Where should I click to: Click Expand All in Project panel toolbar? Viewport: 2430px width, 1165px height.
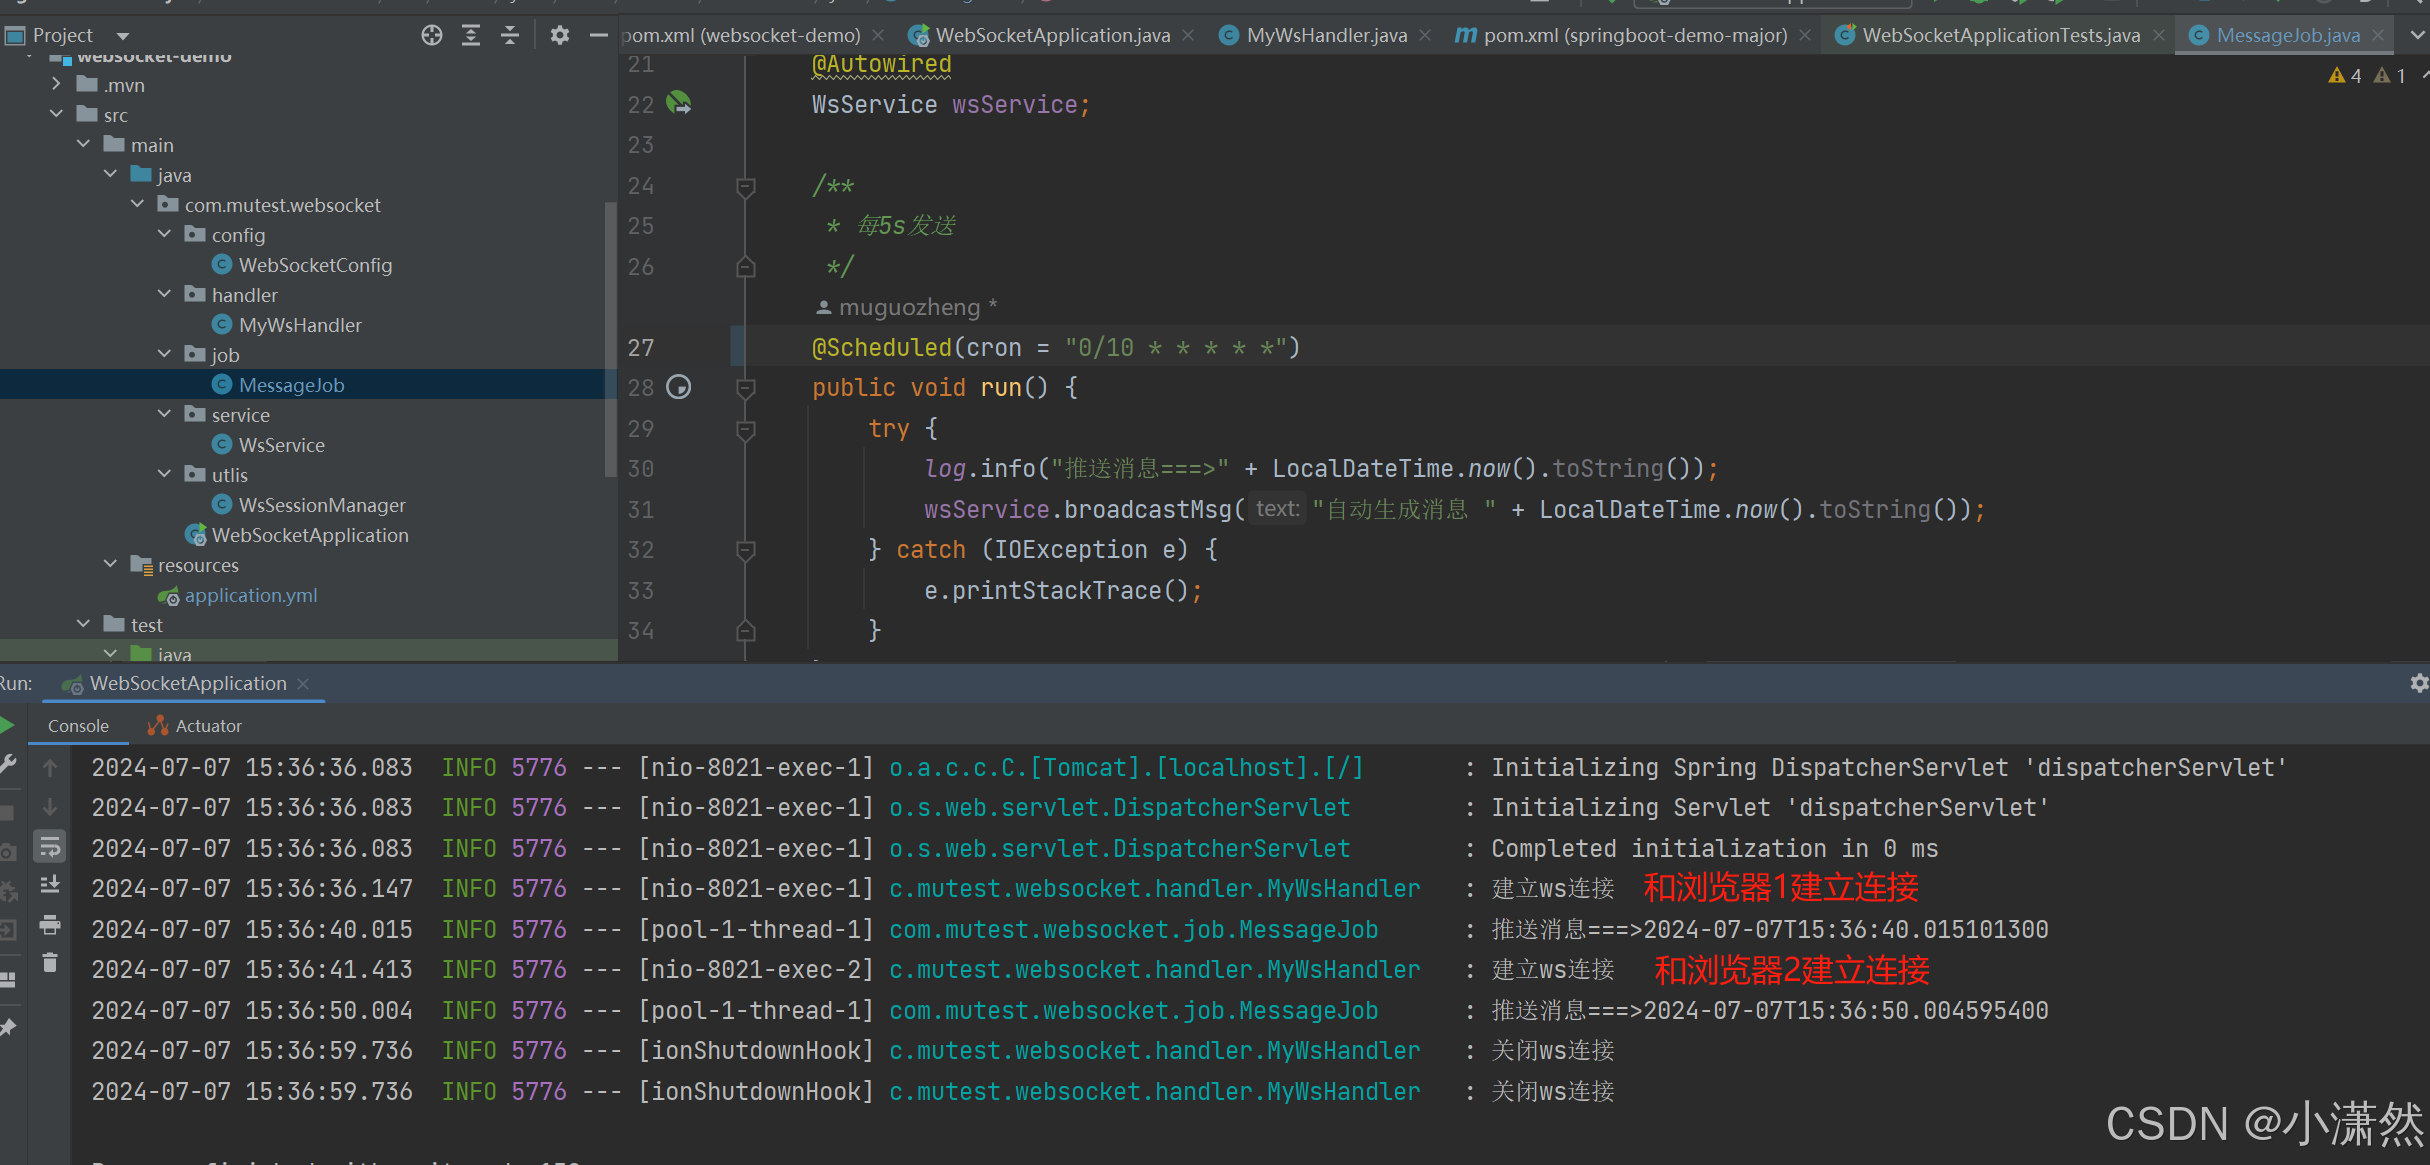click(x=471, y=36)
